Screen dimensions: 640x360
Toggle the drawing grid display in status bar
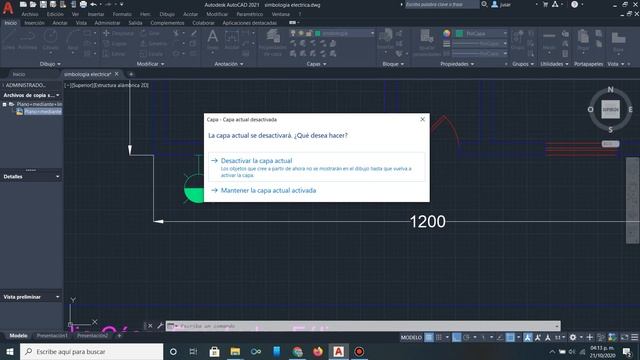pyautogui.click(x=429, y=337)
